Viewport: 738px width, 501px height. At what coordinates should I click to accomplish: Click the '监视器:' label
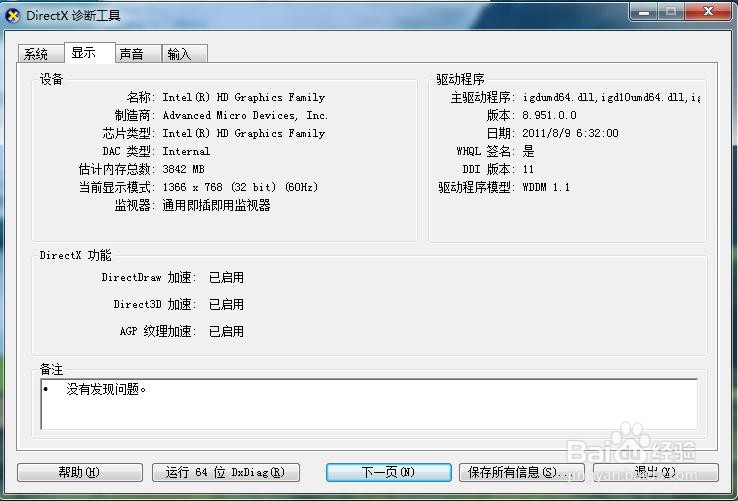click(x=135, y=205)
